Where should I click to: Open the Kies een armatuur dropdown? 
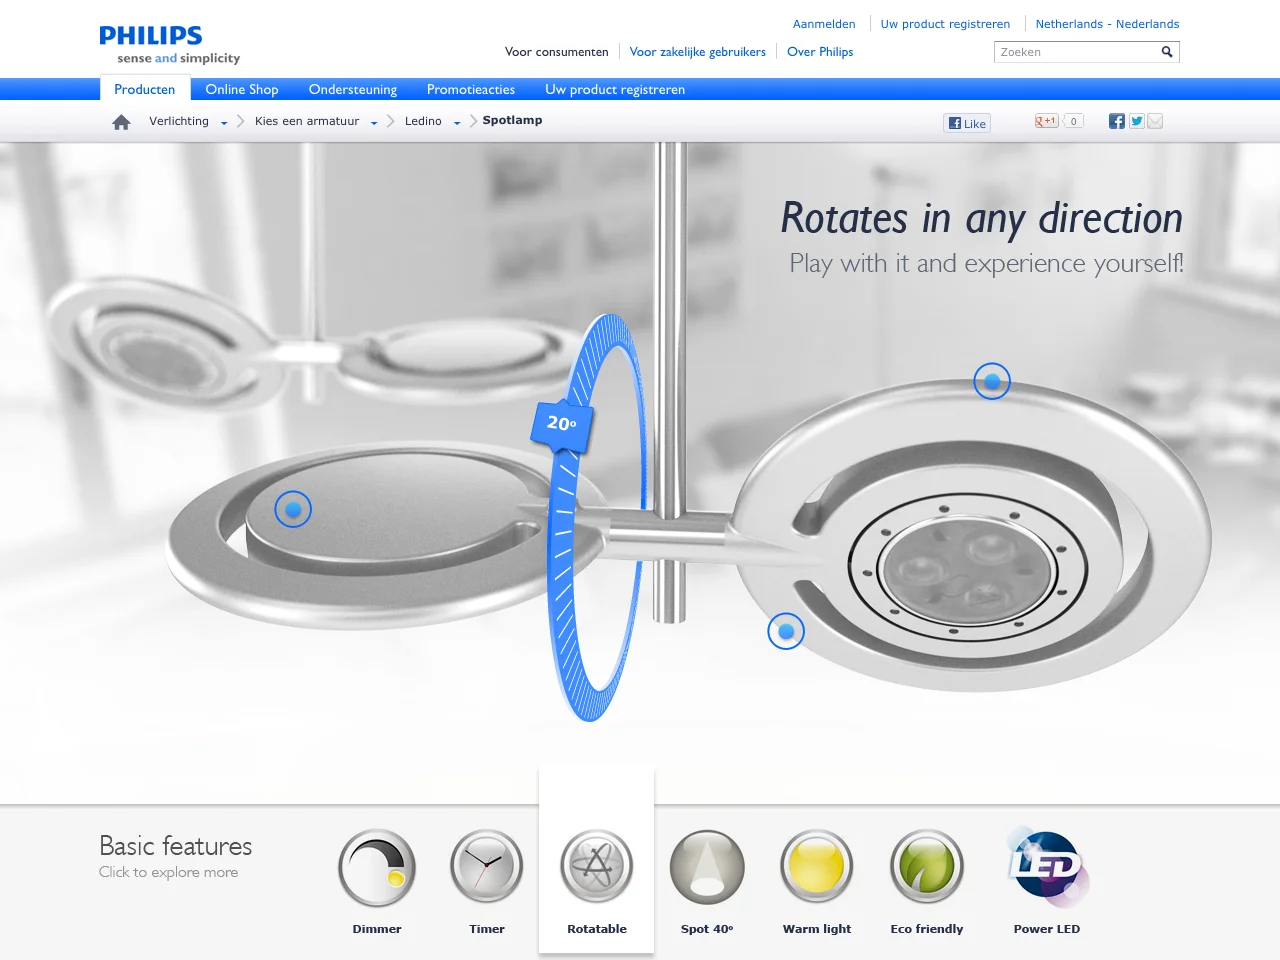[x=374, y=122]
